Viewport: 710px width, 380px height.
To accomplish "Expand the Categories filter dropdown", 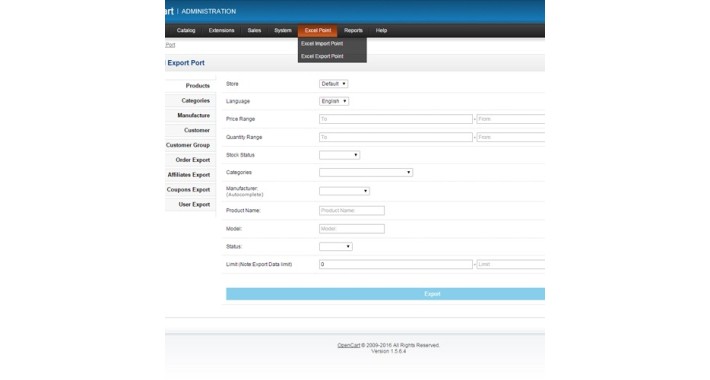I will tap(366, 173).
